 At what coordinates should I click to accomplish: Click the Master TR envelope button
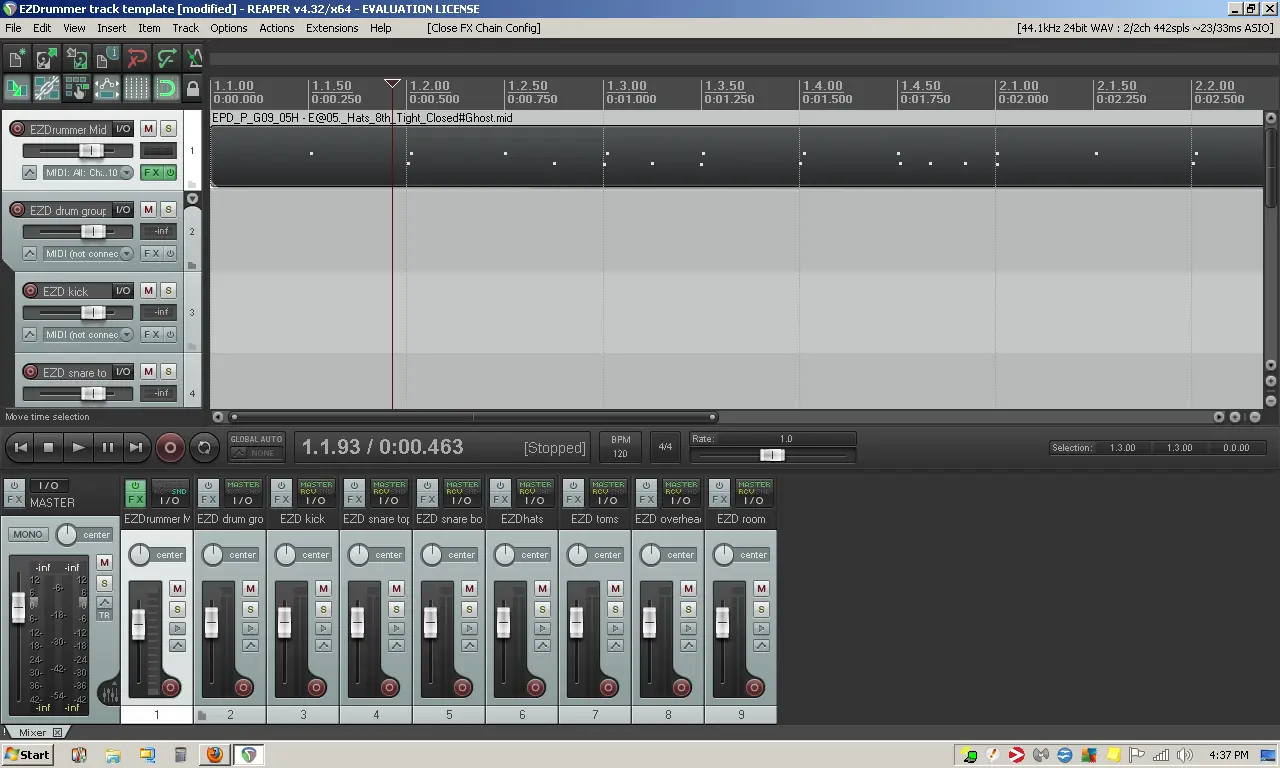point(104,615)
